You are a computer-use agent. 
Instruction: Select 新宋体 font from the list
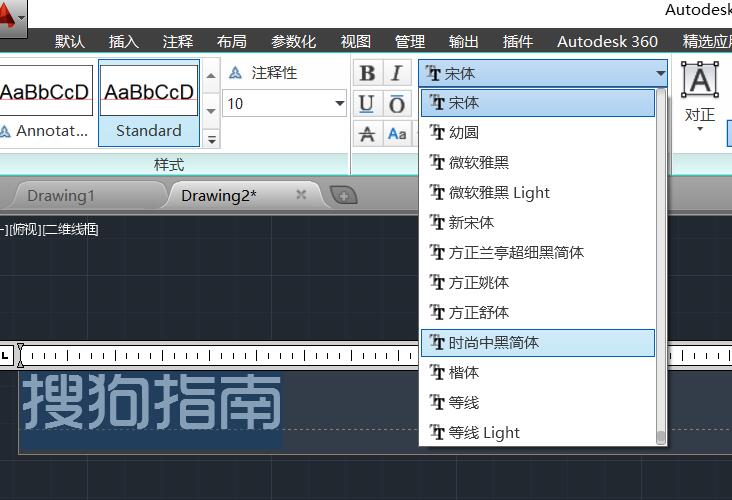pos(538,222)
